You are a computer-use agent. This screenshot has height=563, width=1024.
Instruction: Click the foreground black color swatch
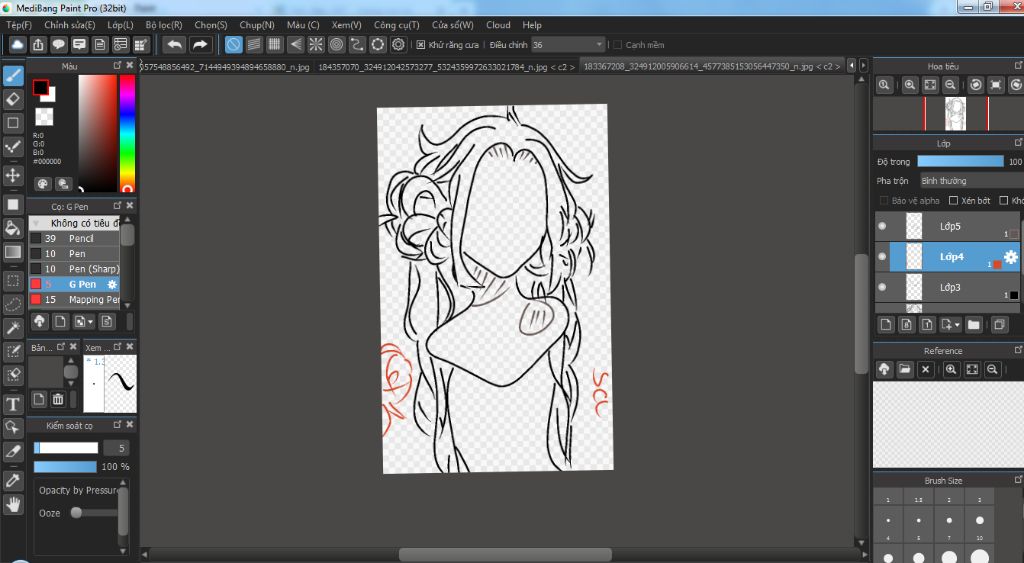tap(40, 88)
